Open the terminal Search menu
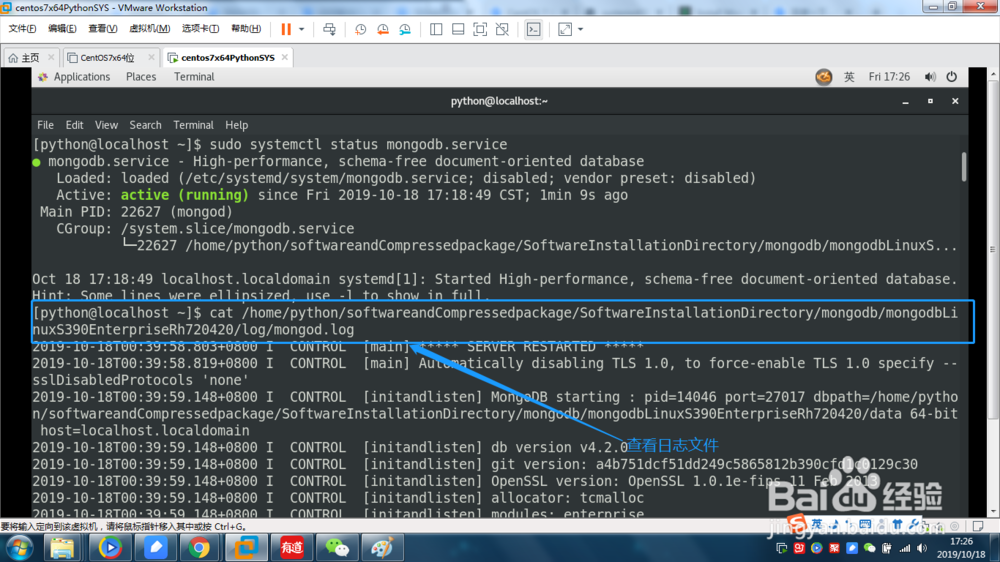This screenshot has width=1000, height=562. (145, 125)
